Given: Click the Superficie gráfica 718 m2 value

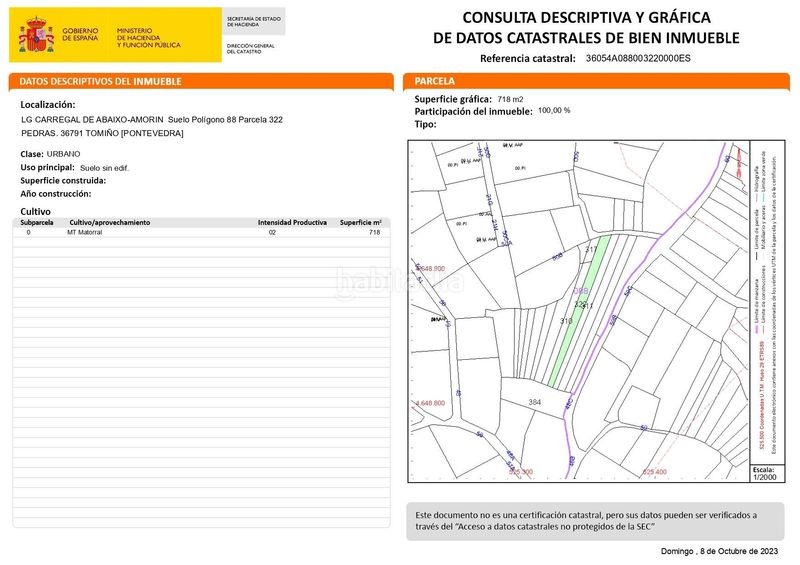Looking at the screenshot, I should (x=510, y=100).
